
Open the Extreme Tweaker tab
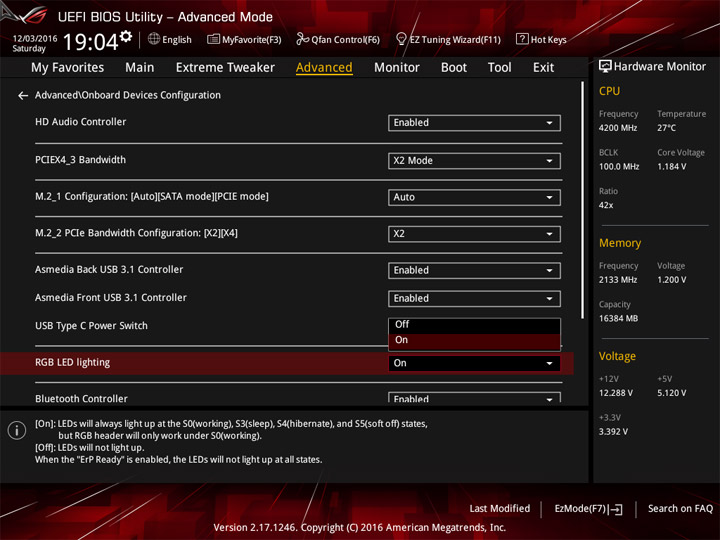(225, 68)
